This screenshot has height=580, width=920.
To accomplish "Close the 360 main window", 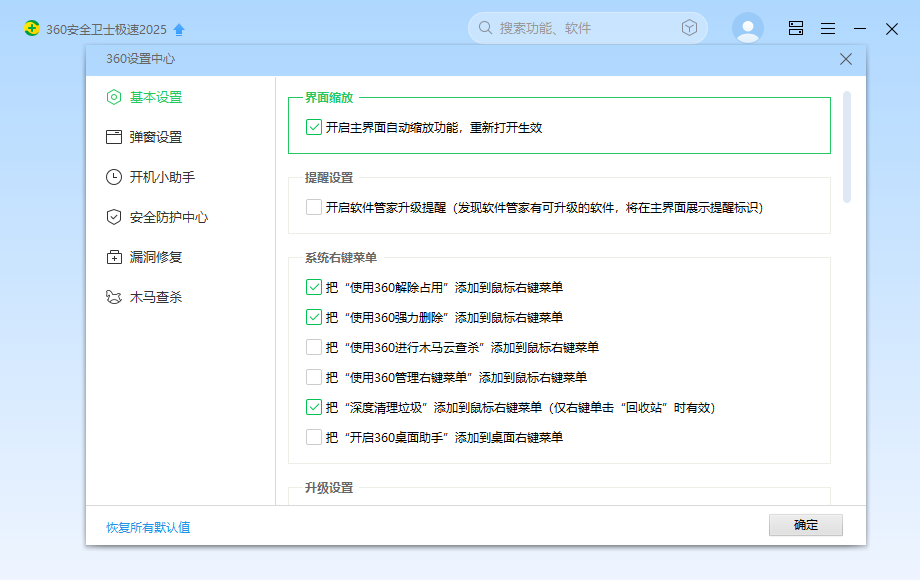I will [892, 29].
